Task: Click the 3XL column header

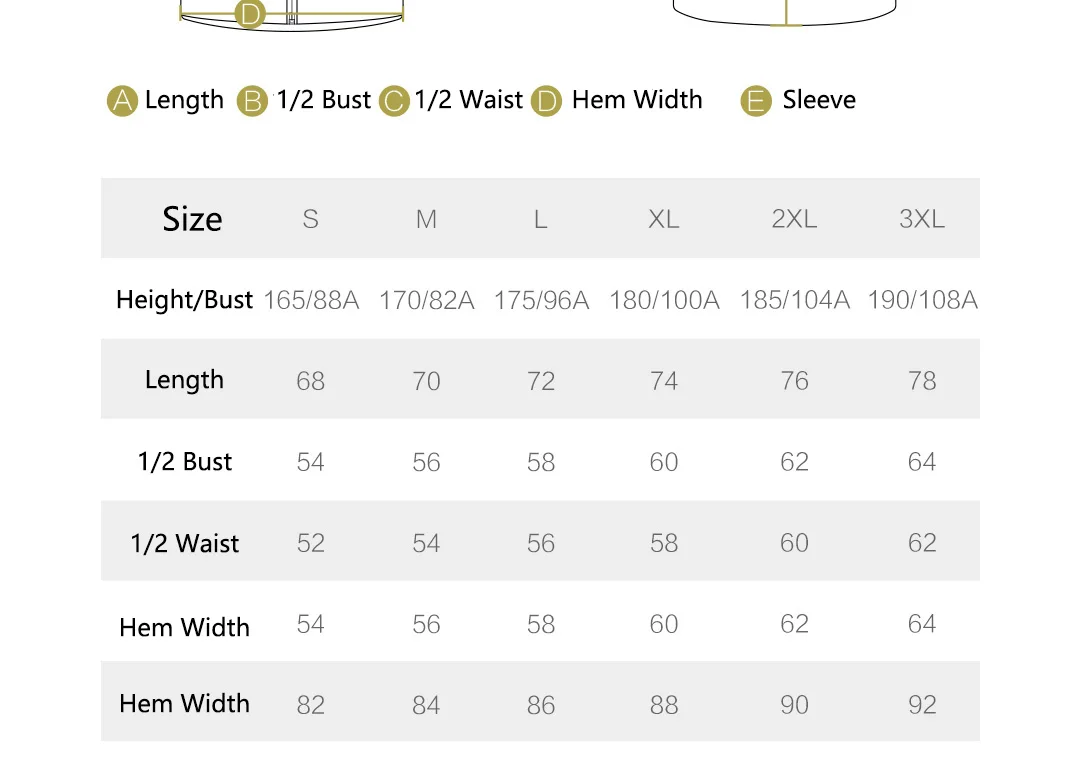Action: pos(922,219)
